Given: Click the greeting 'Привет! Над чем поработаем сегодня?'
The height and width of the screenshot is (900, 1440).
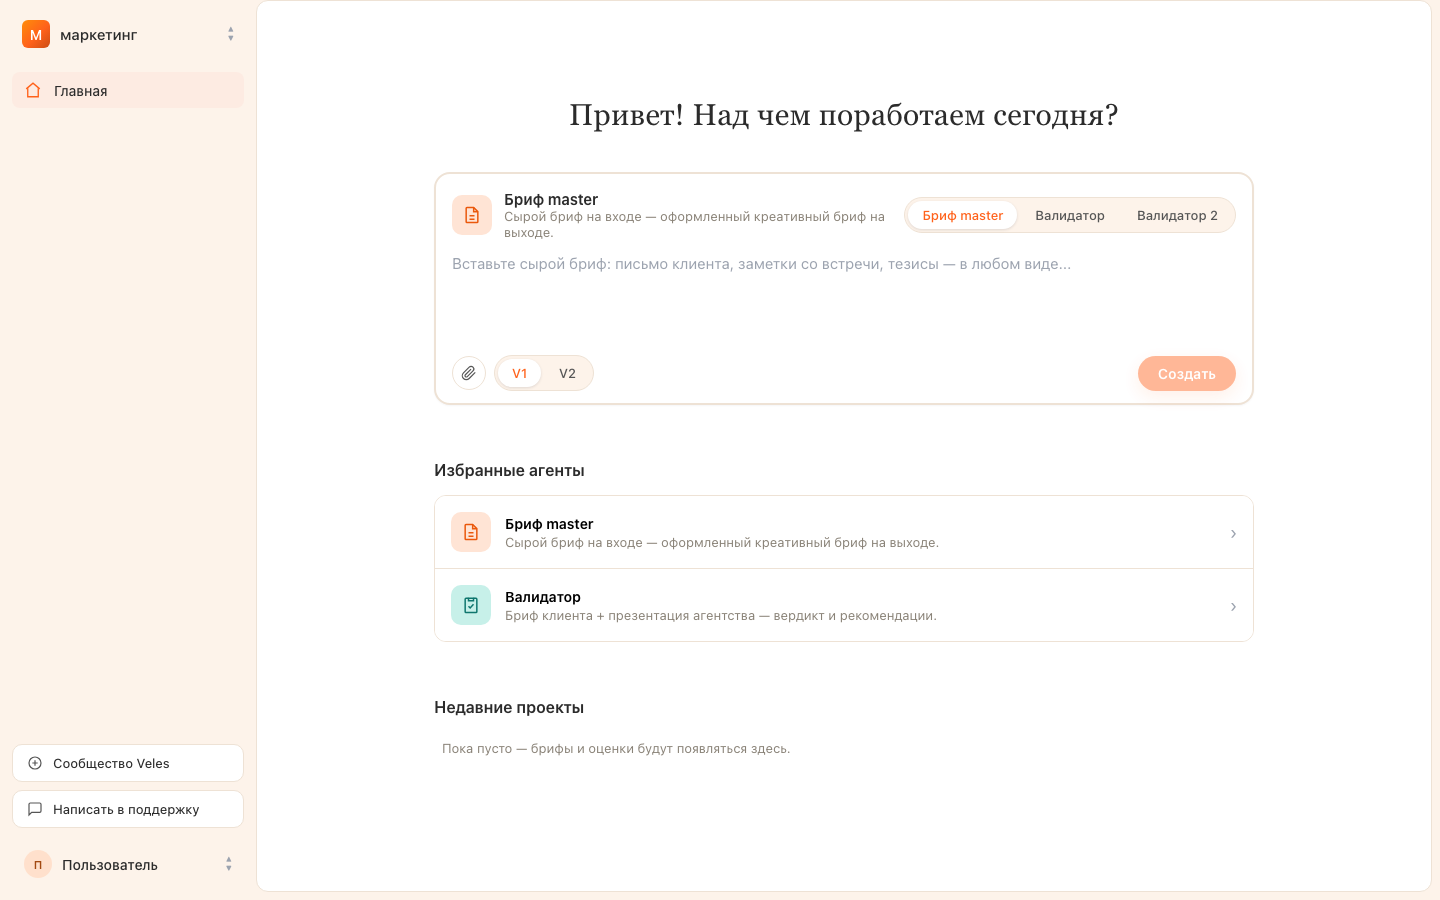Looking at the screenshot, I should click(x=844, y=115).
